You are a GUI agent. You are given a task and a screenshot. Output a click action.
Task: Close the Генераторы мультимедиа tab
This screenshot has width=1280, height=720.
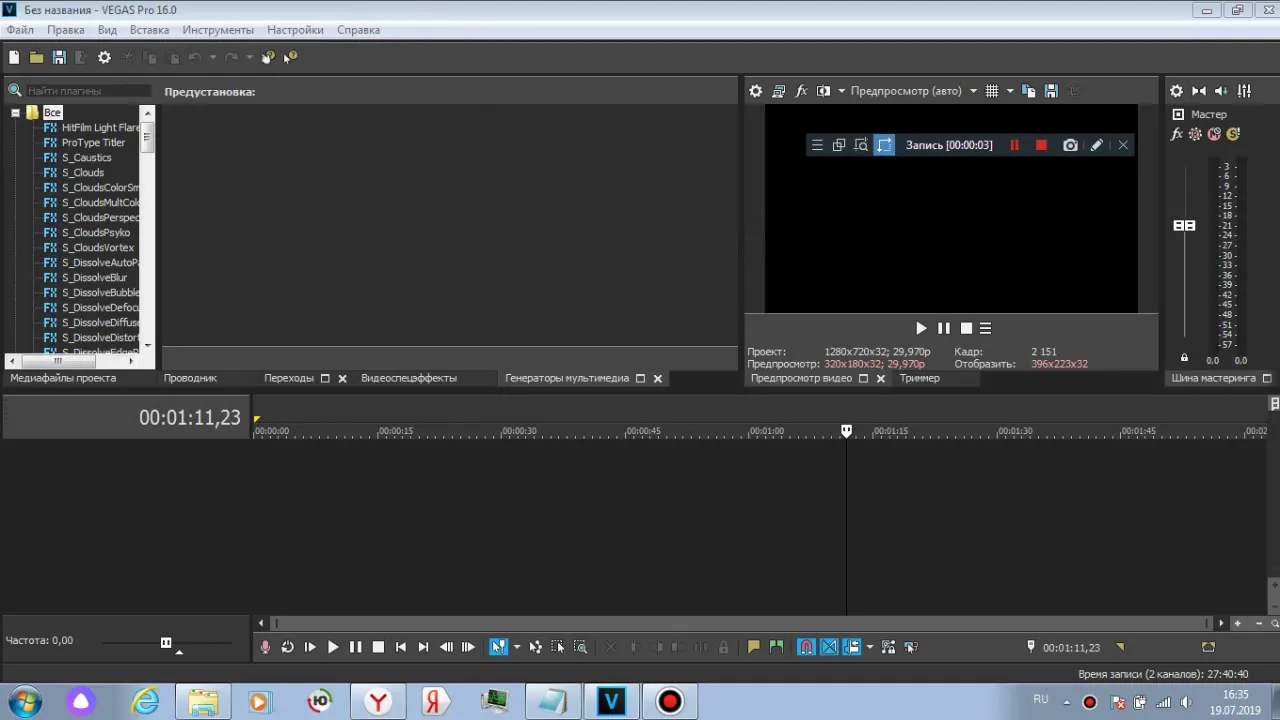[658, 379]
